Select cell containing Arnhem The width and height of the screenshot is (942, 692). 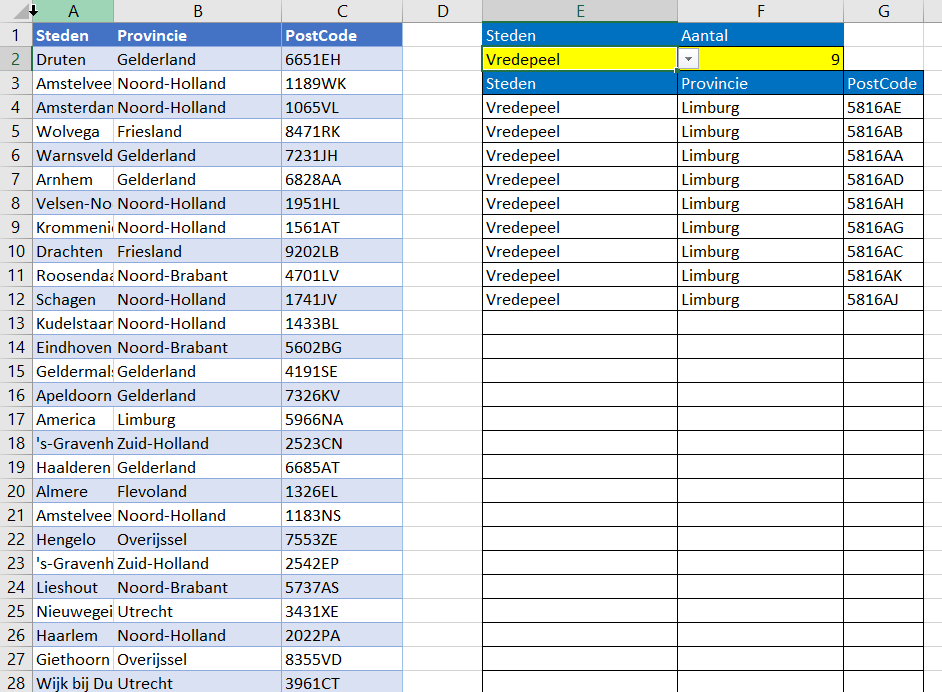[x=73, y=179]
